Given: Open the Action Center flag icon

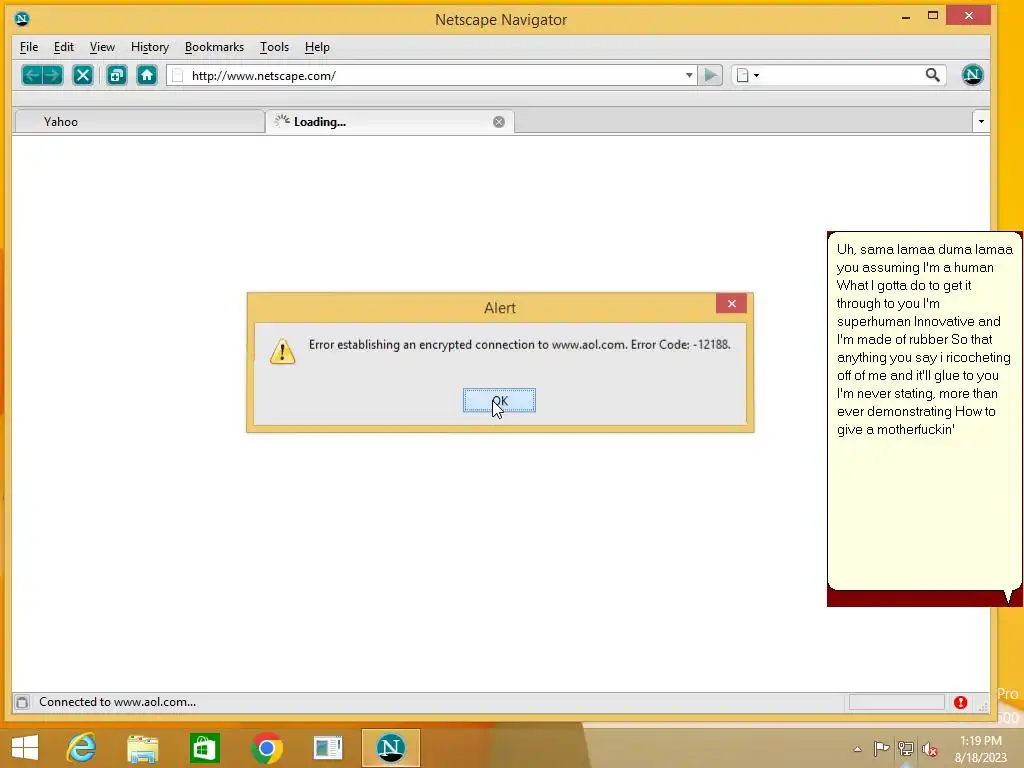Looking at the screenshot, I should pos(881,748).
